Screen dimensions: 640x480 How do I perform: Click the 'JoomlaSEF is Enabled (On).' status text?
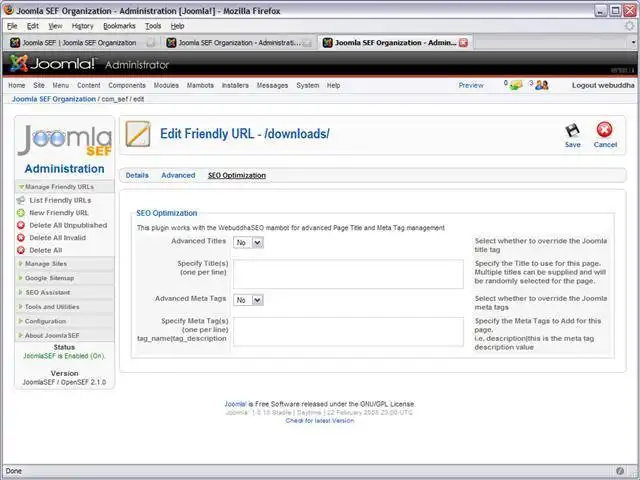[64, 356]
